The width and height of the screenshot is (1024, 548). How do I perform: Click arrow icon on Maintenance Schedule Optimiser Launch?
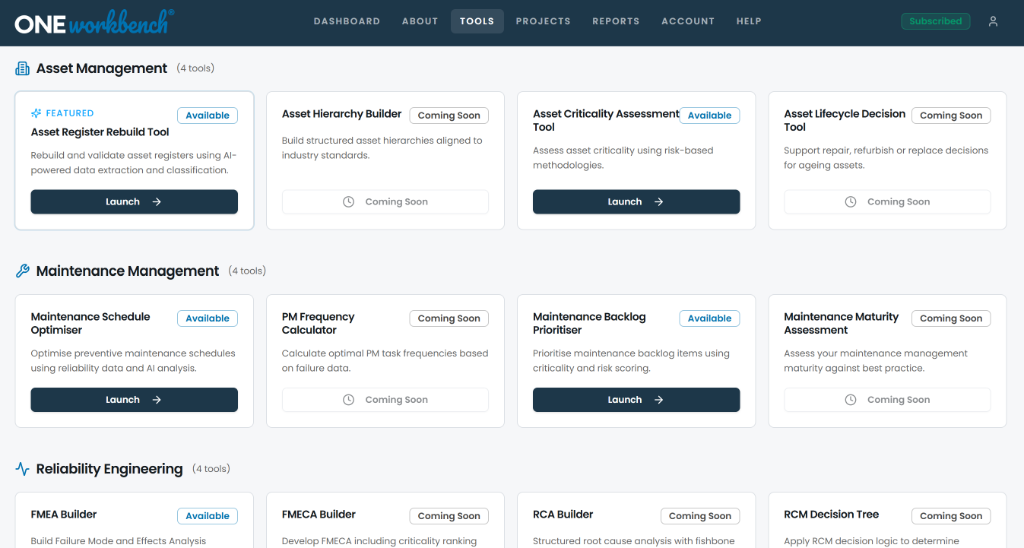pos(157,400)
